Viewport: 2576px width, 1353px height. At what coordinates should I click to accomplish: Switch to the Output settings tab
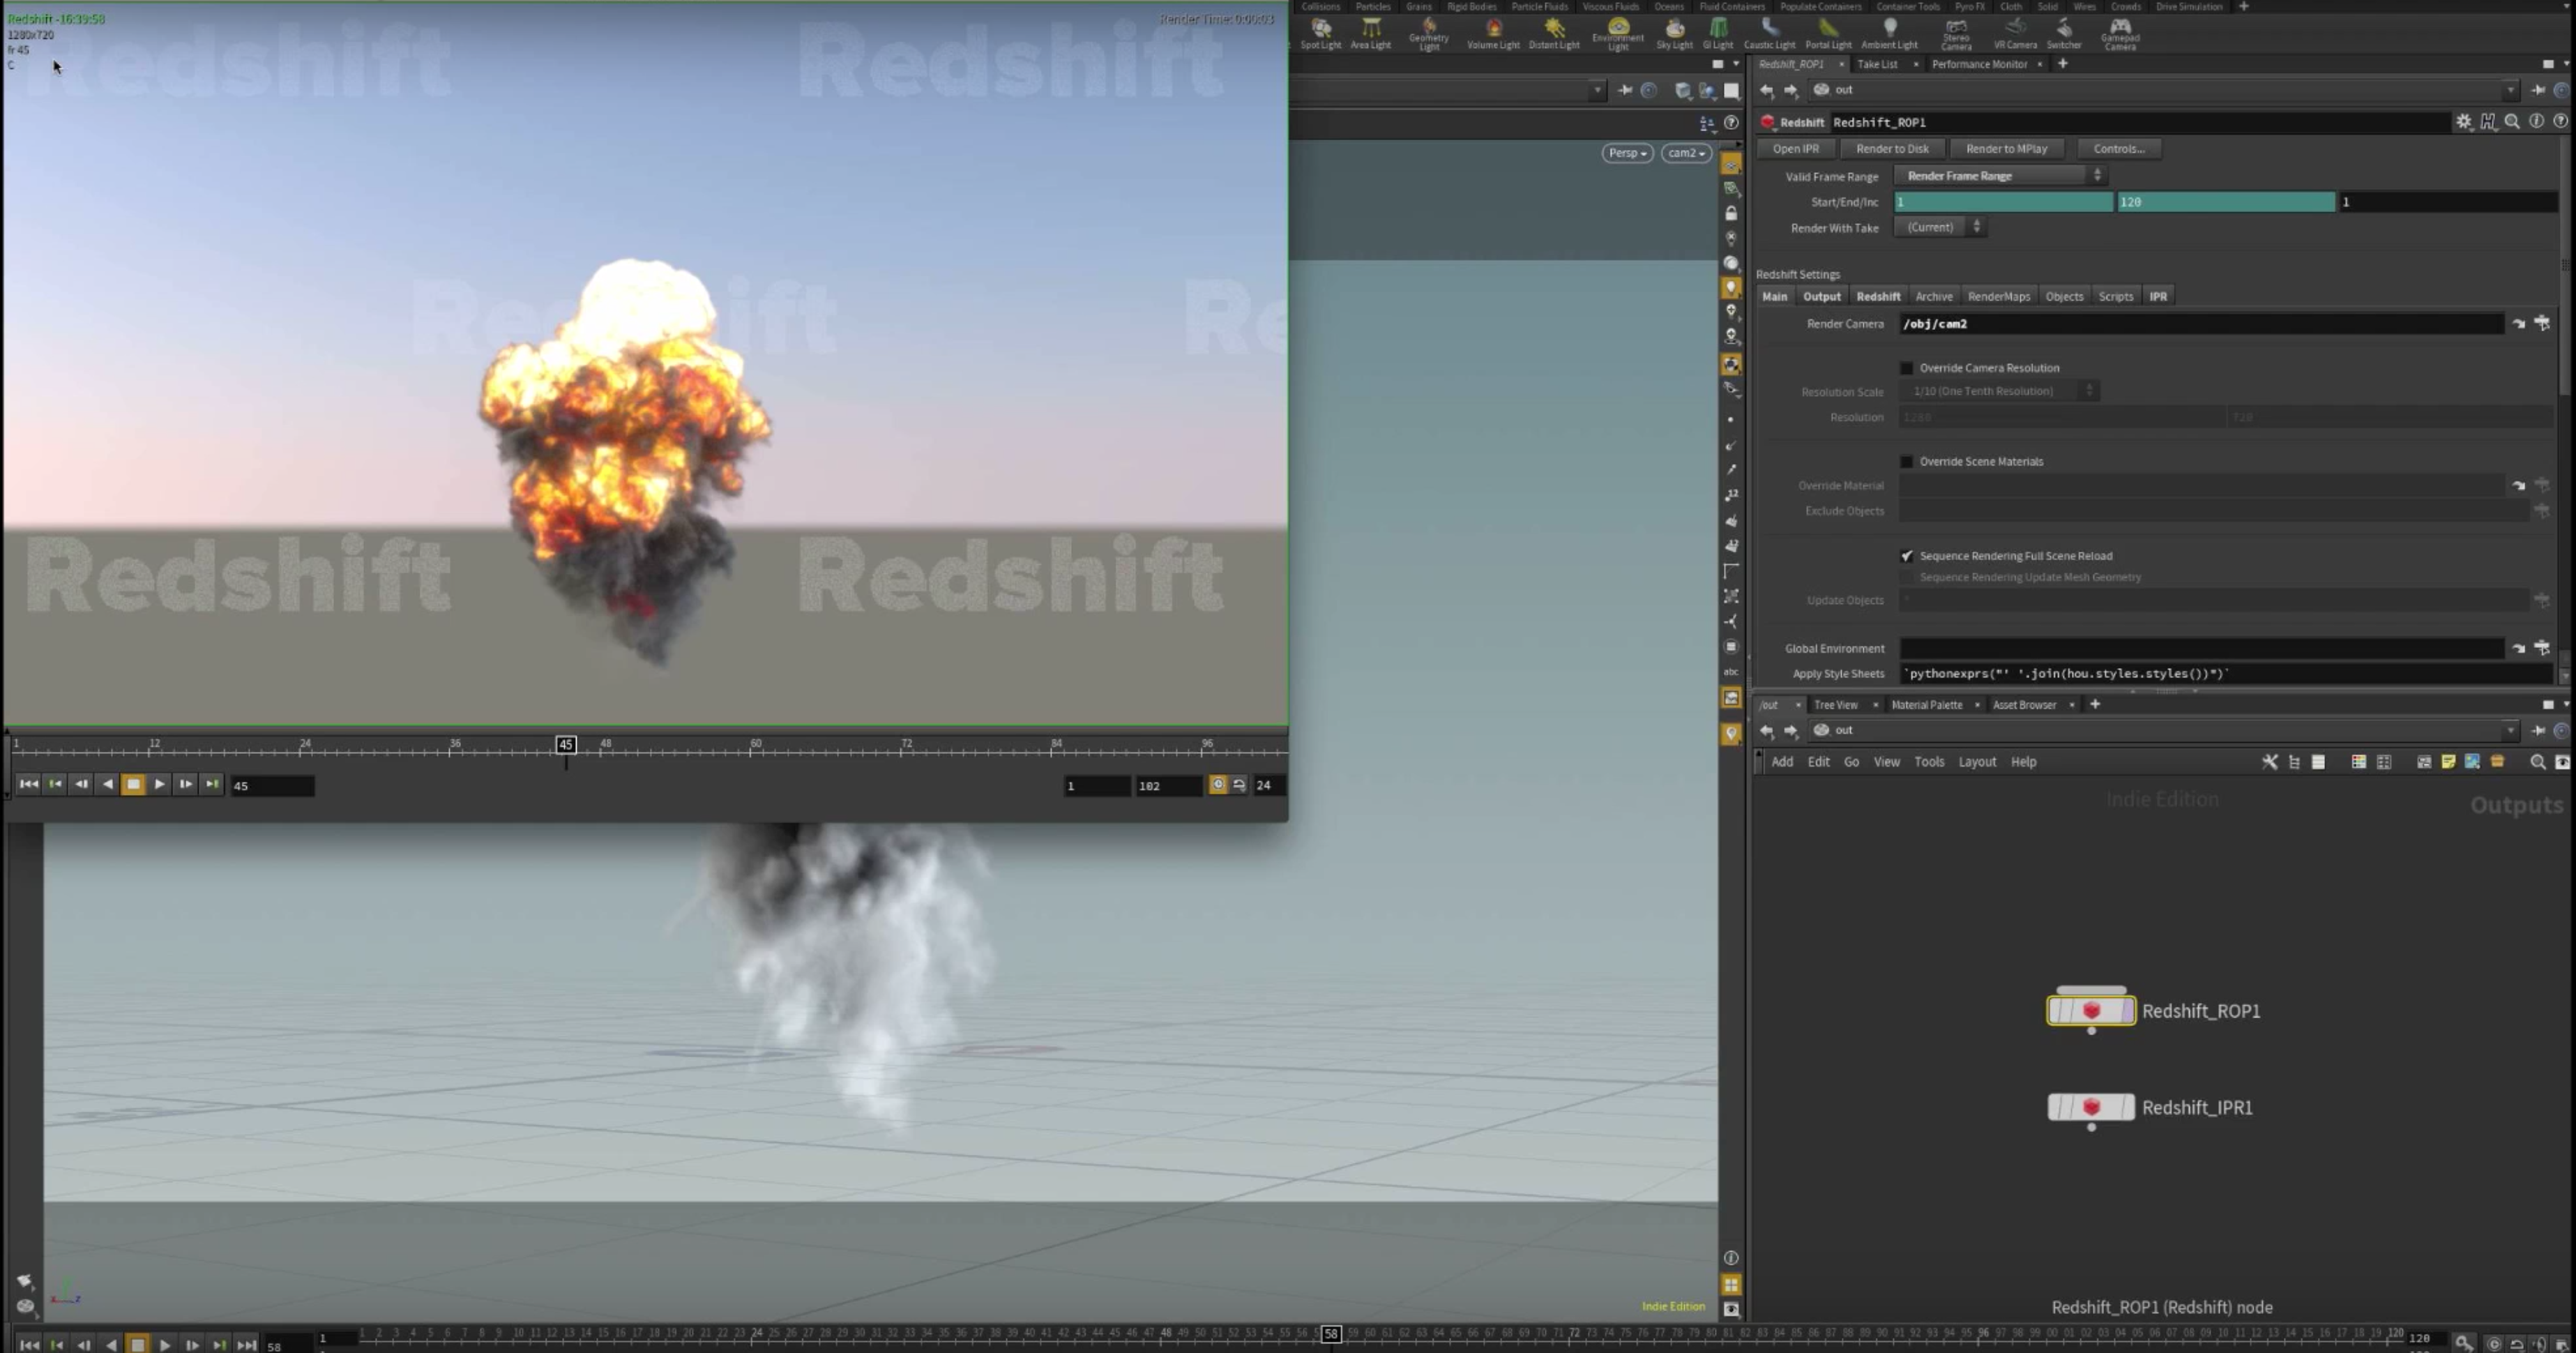pos(1821,297)
